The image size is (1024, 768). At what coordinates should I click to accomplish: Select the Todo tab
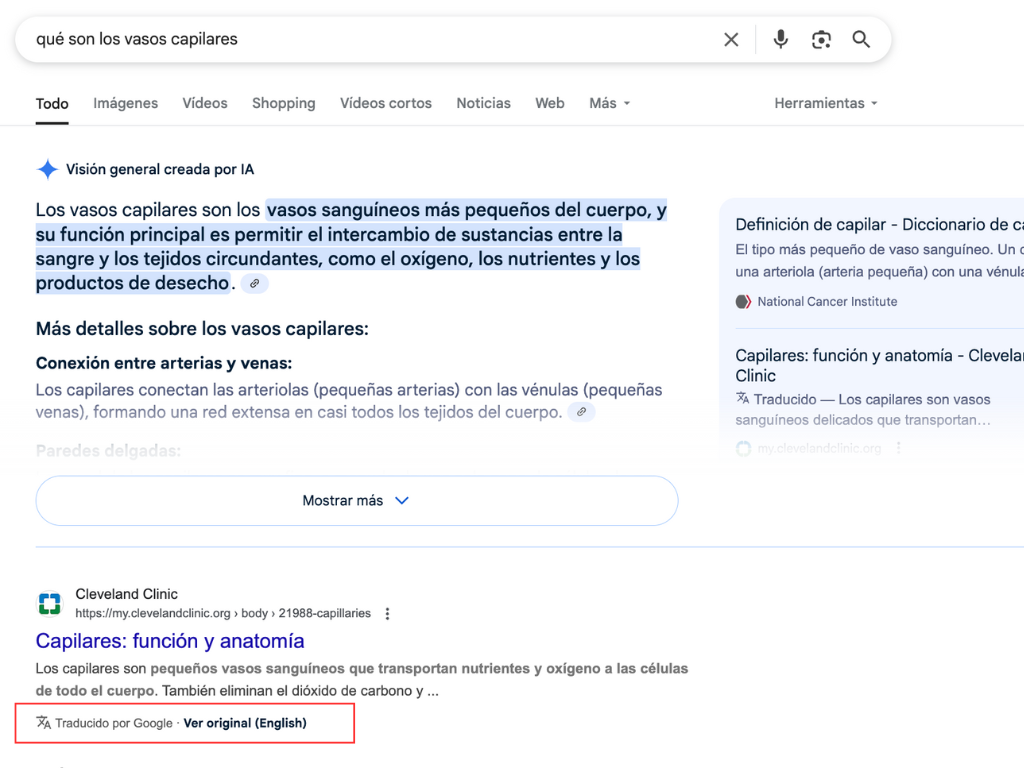52,103
